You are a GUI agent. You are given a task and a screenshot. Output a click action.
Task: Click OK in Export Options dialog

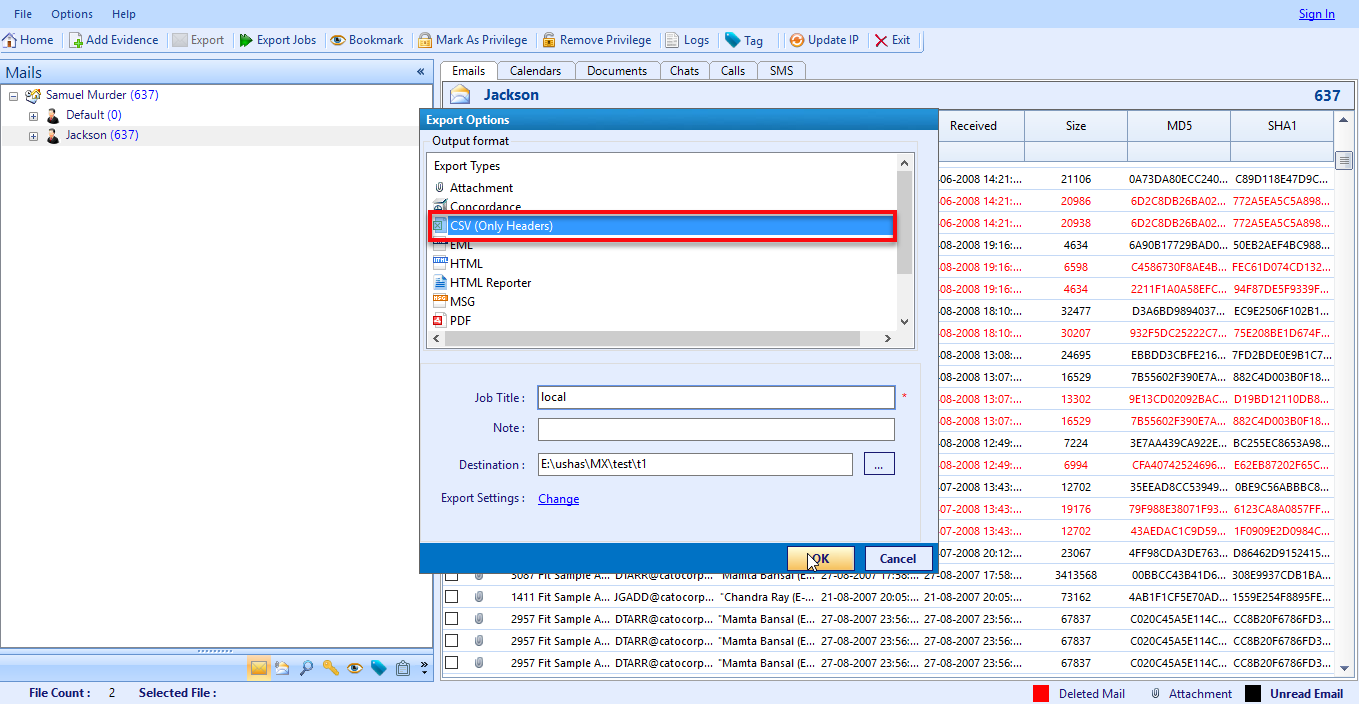click(821, 559)
